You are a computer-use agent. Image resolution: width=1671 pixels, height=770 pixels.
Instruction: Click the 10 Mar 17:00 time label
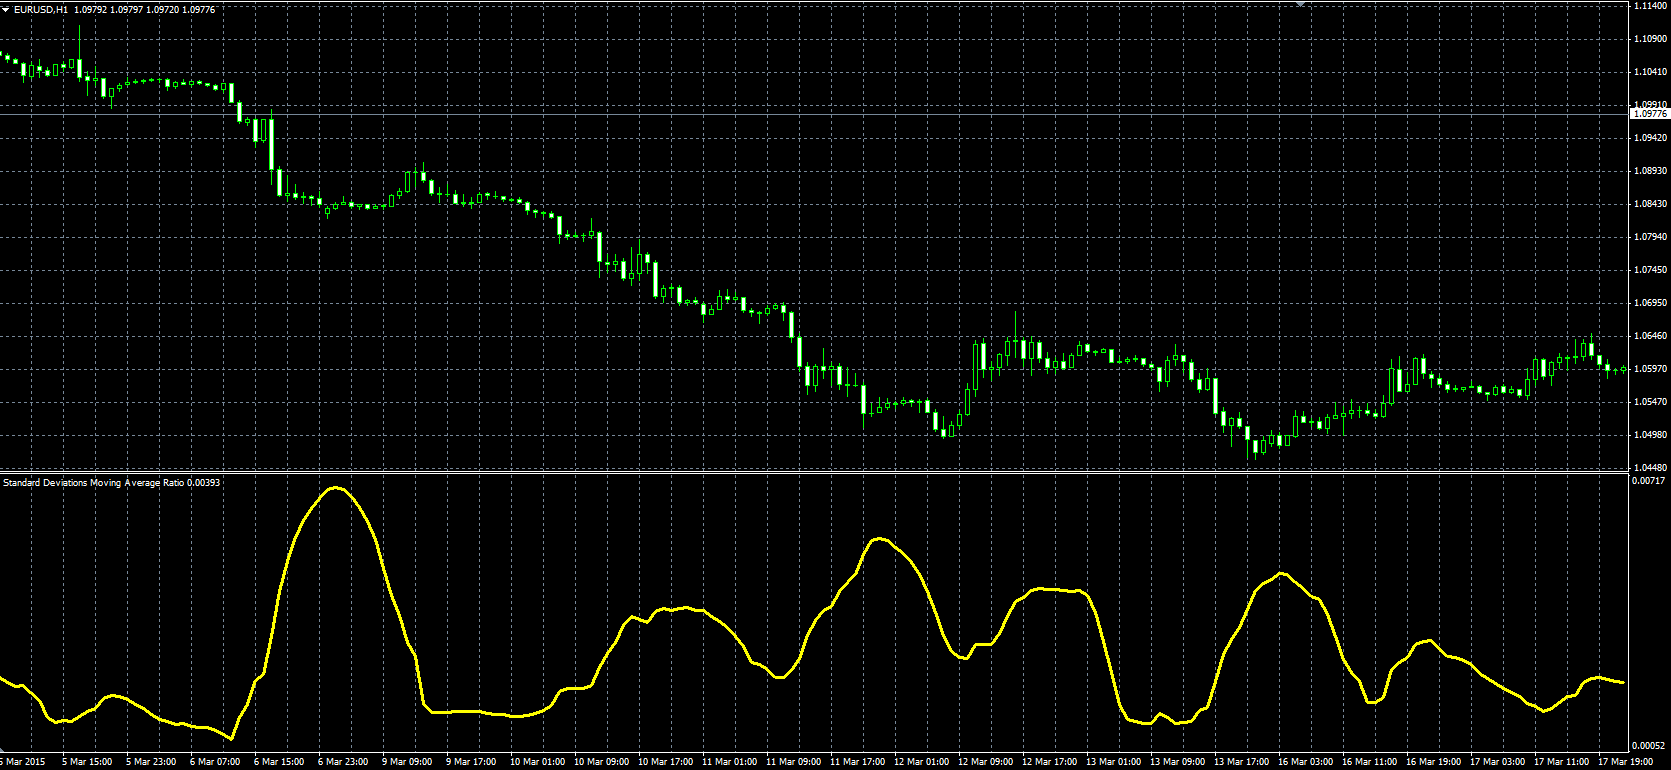pos(665,762)
